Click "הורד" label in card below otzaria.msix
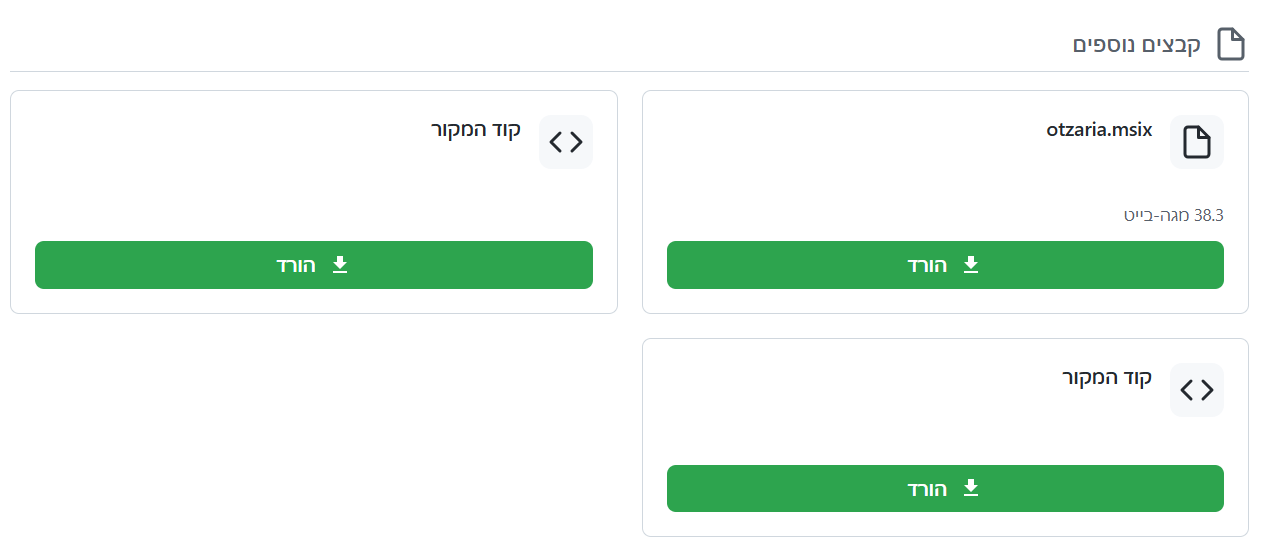Viewport: 1271px width, 559px height. tap(927, 488)
